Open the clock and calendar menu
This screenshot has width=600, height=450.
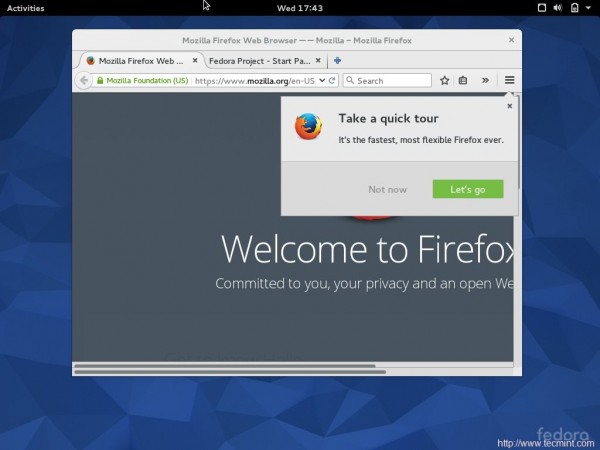pyautogui.click(x=300, y=8)
